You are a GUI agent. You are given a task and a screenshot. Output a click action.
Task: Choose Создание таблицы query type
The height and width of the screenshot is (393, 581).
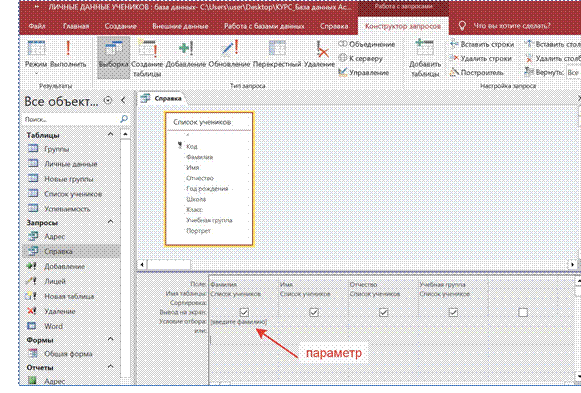tap(147, 57)
